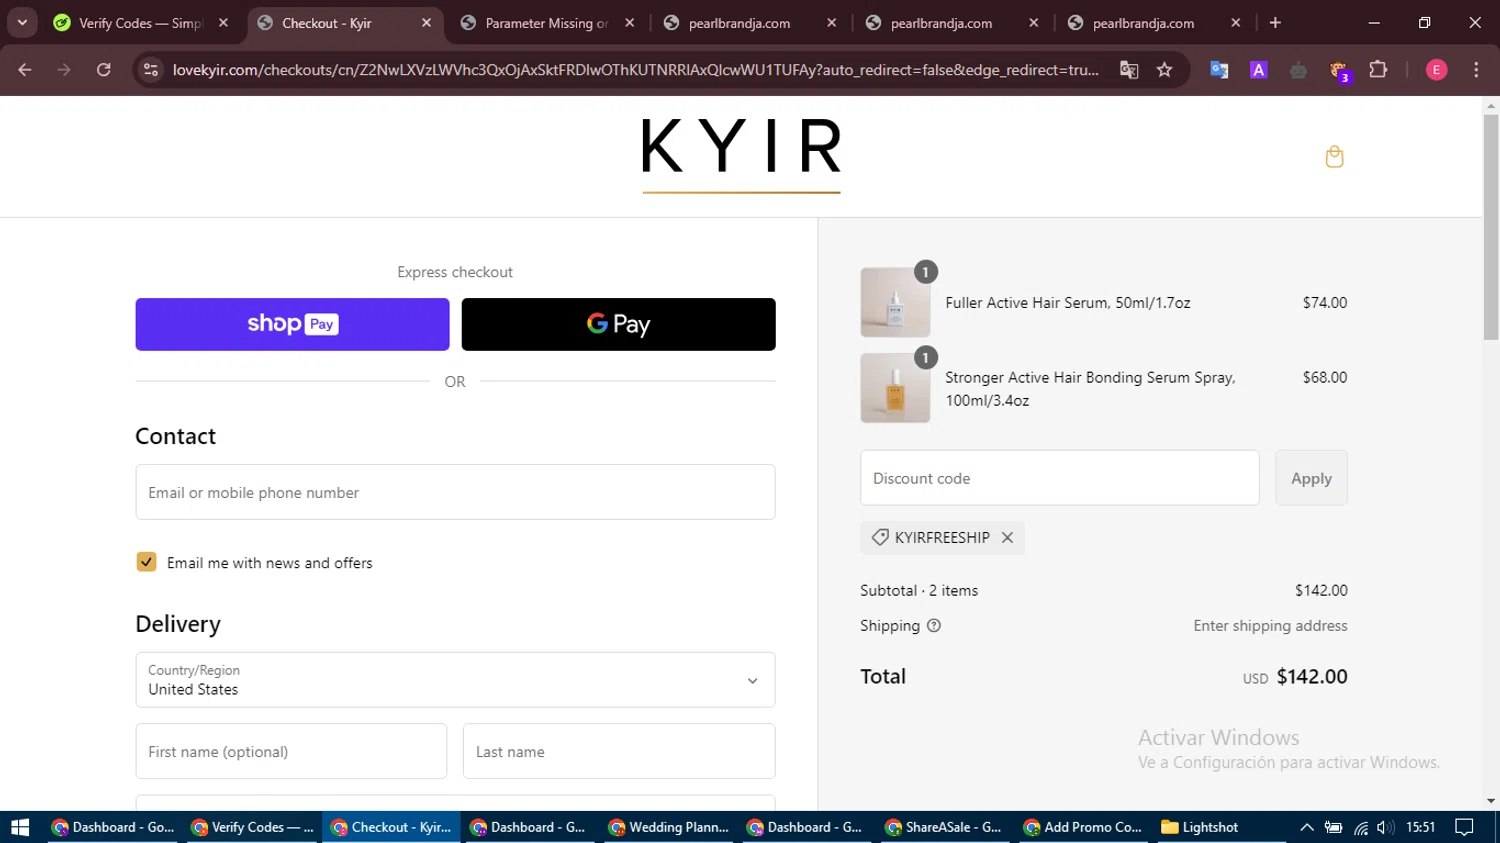
Task: Focus the Last name field
Action: pos(619,751)
